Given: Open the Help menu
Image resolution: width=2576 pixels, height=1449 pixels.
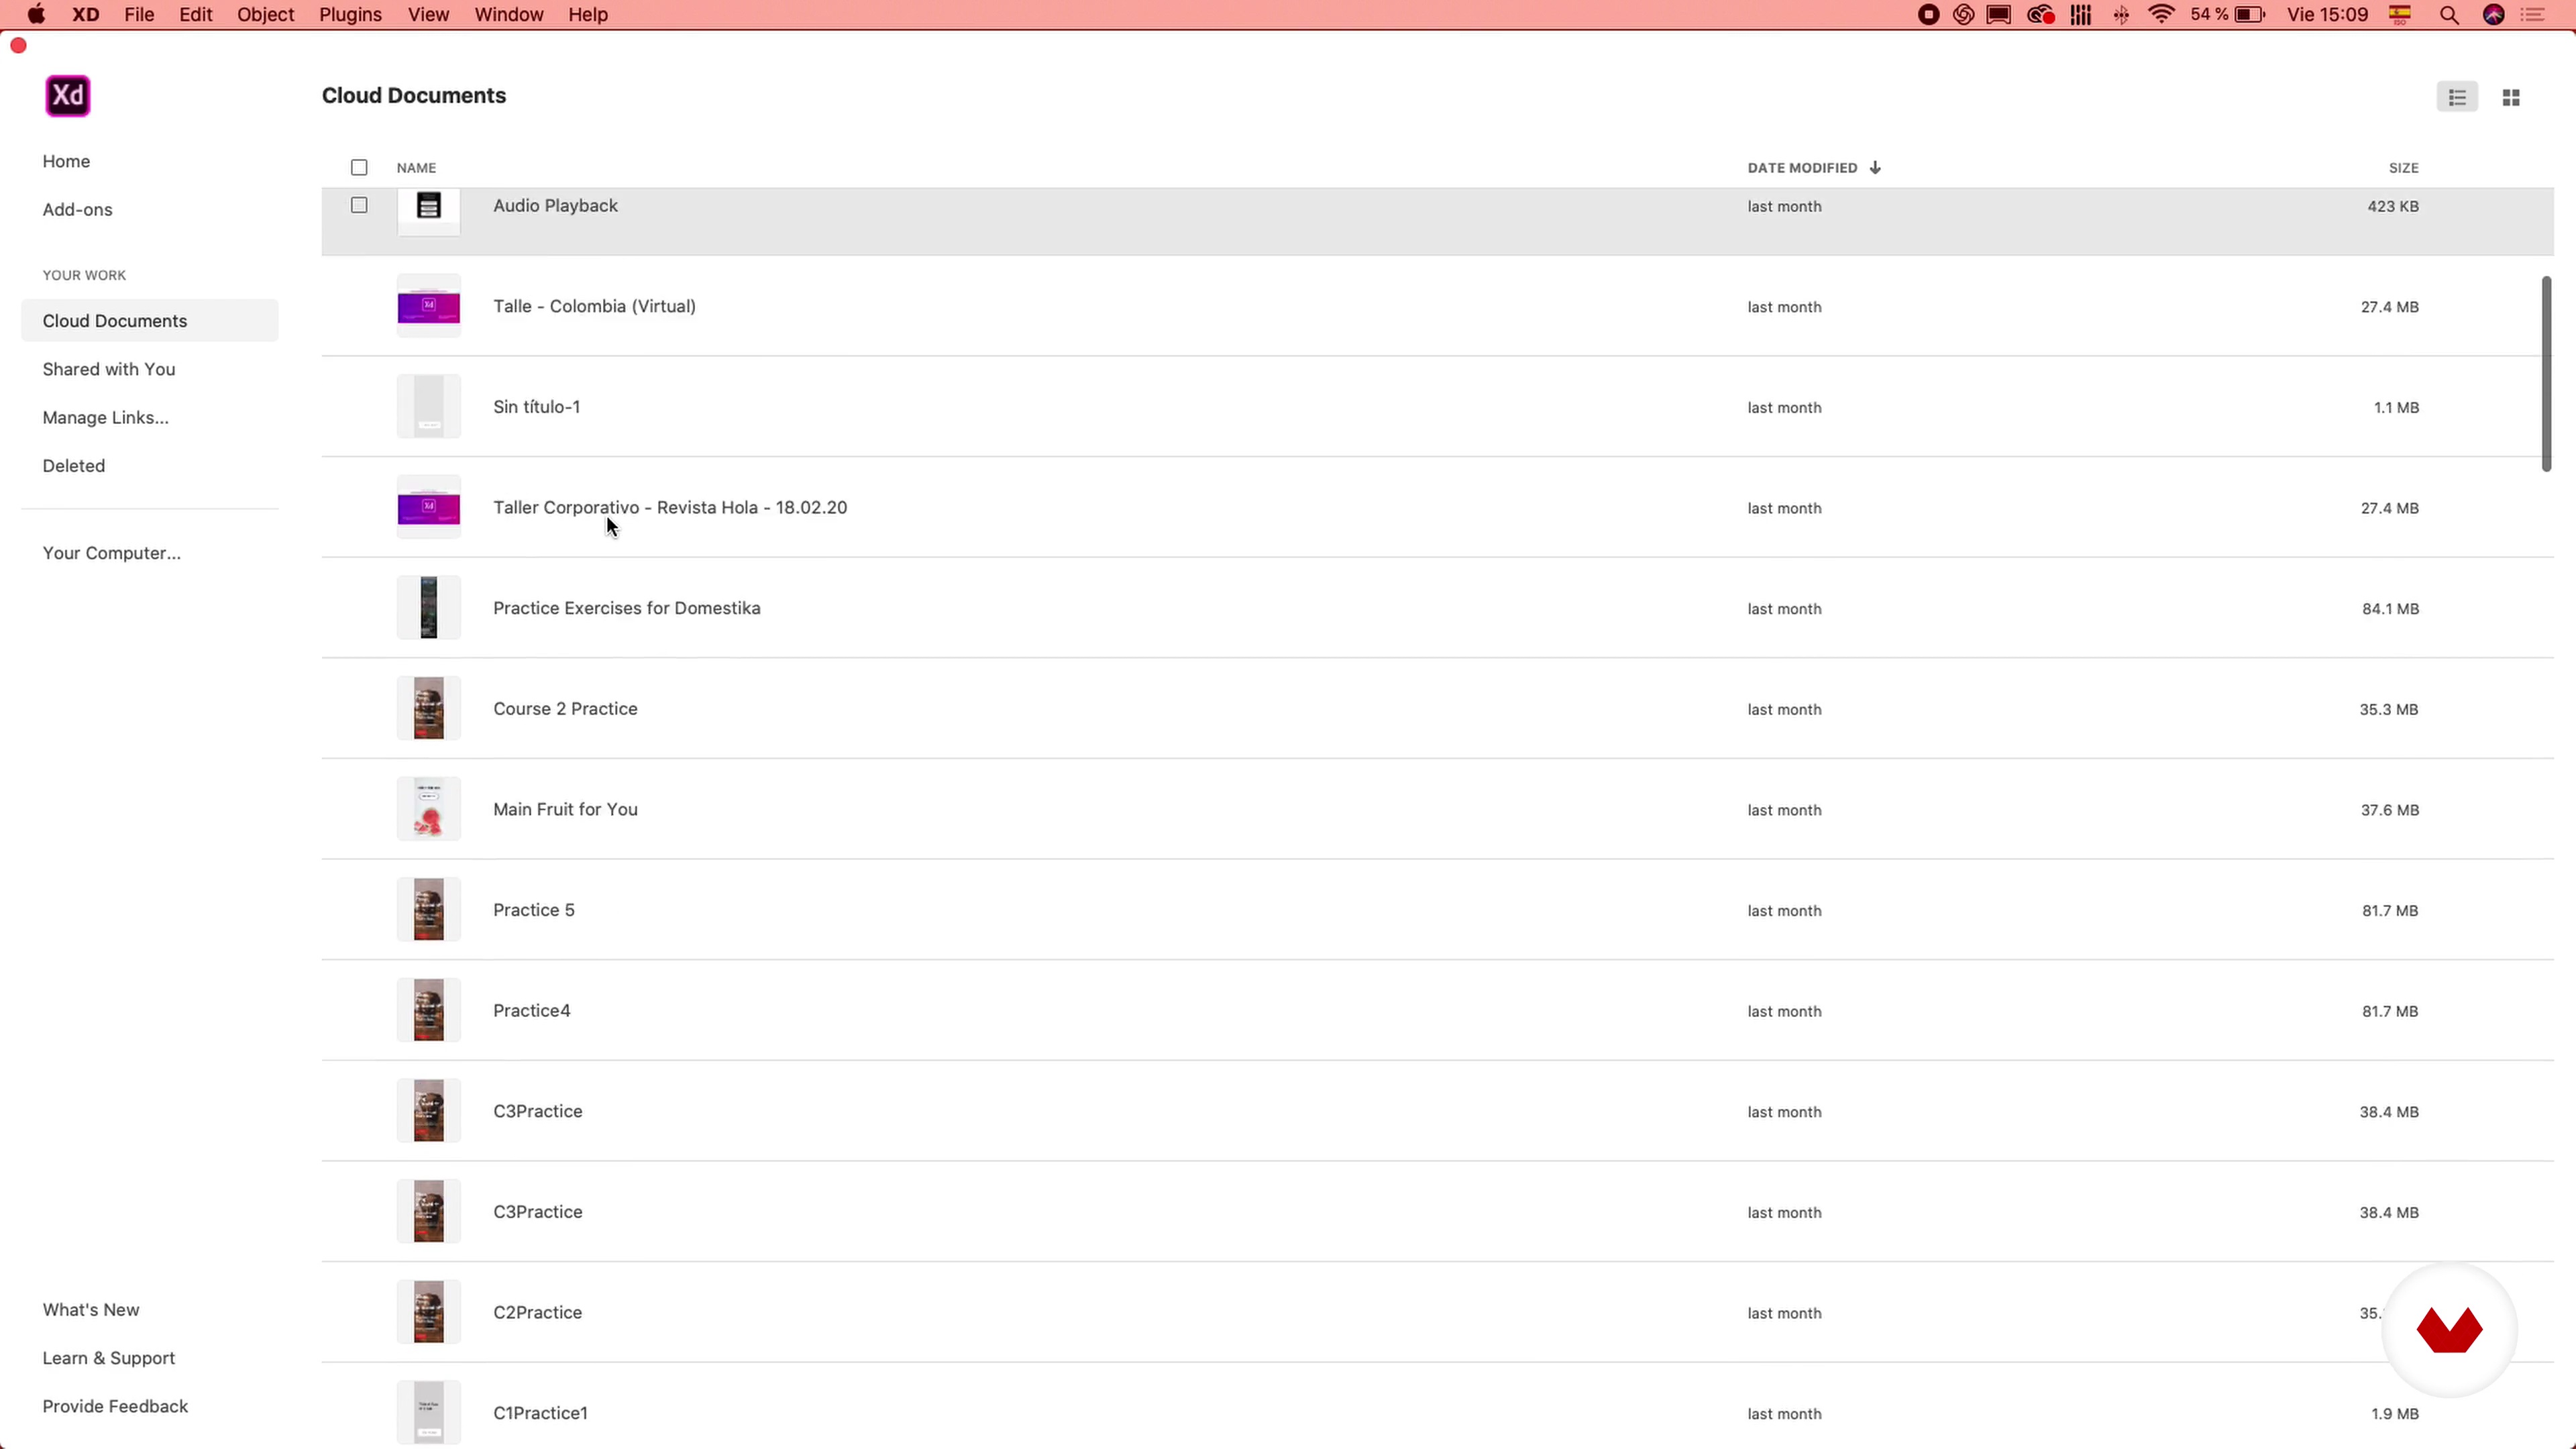Looking at the screenshot, I should (x=588, y=14).
